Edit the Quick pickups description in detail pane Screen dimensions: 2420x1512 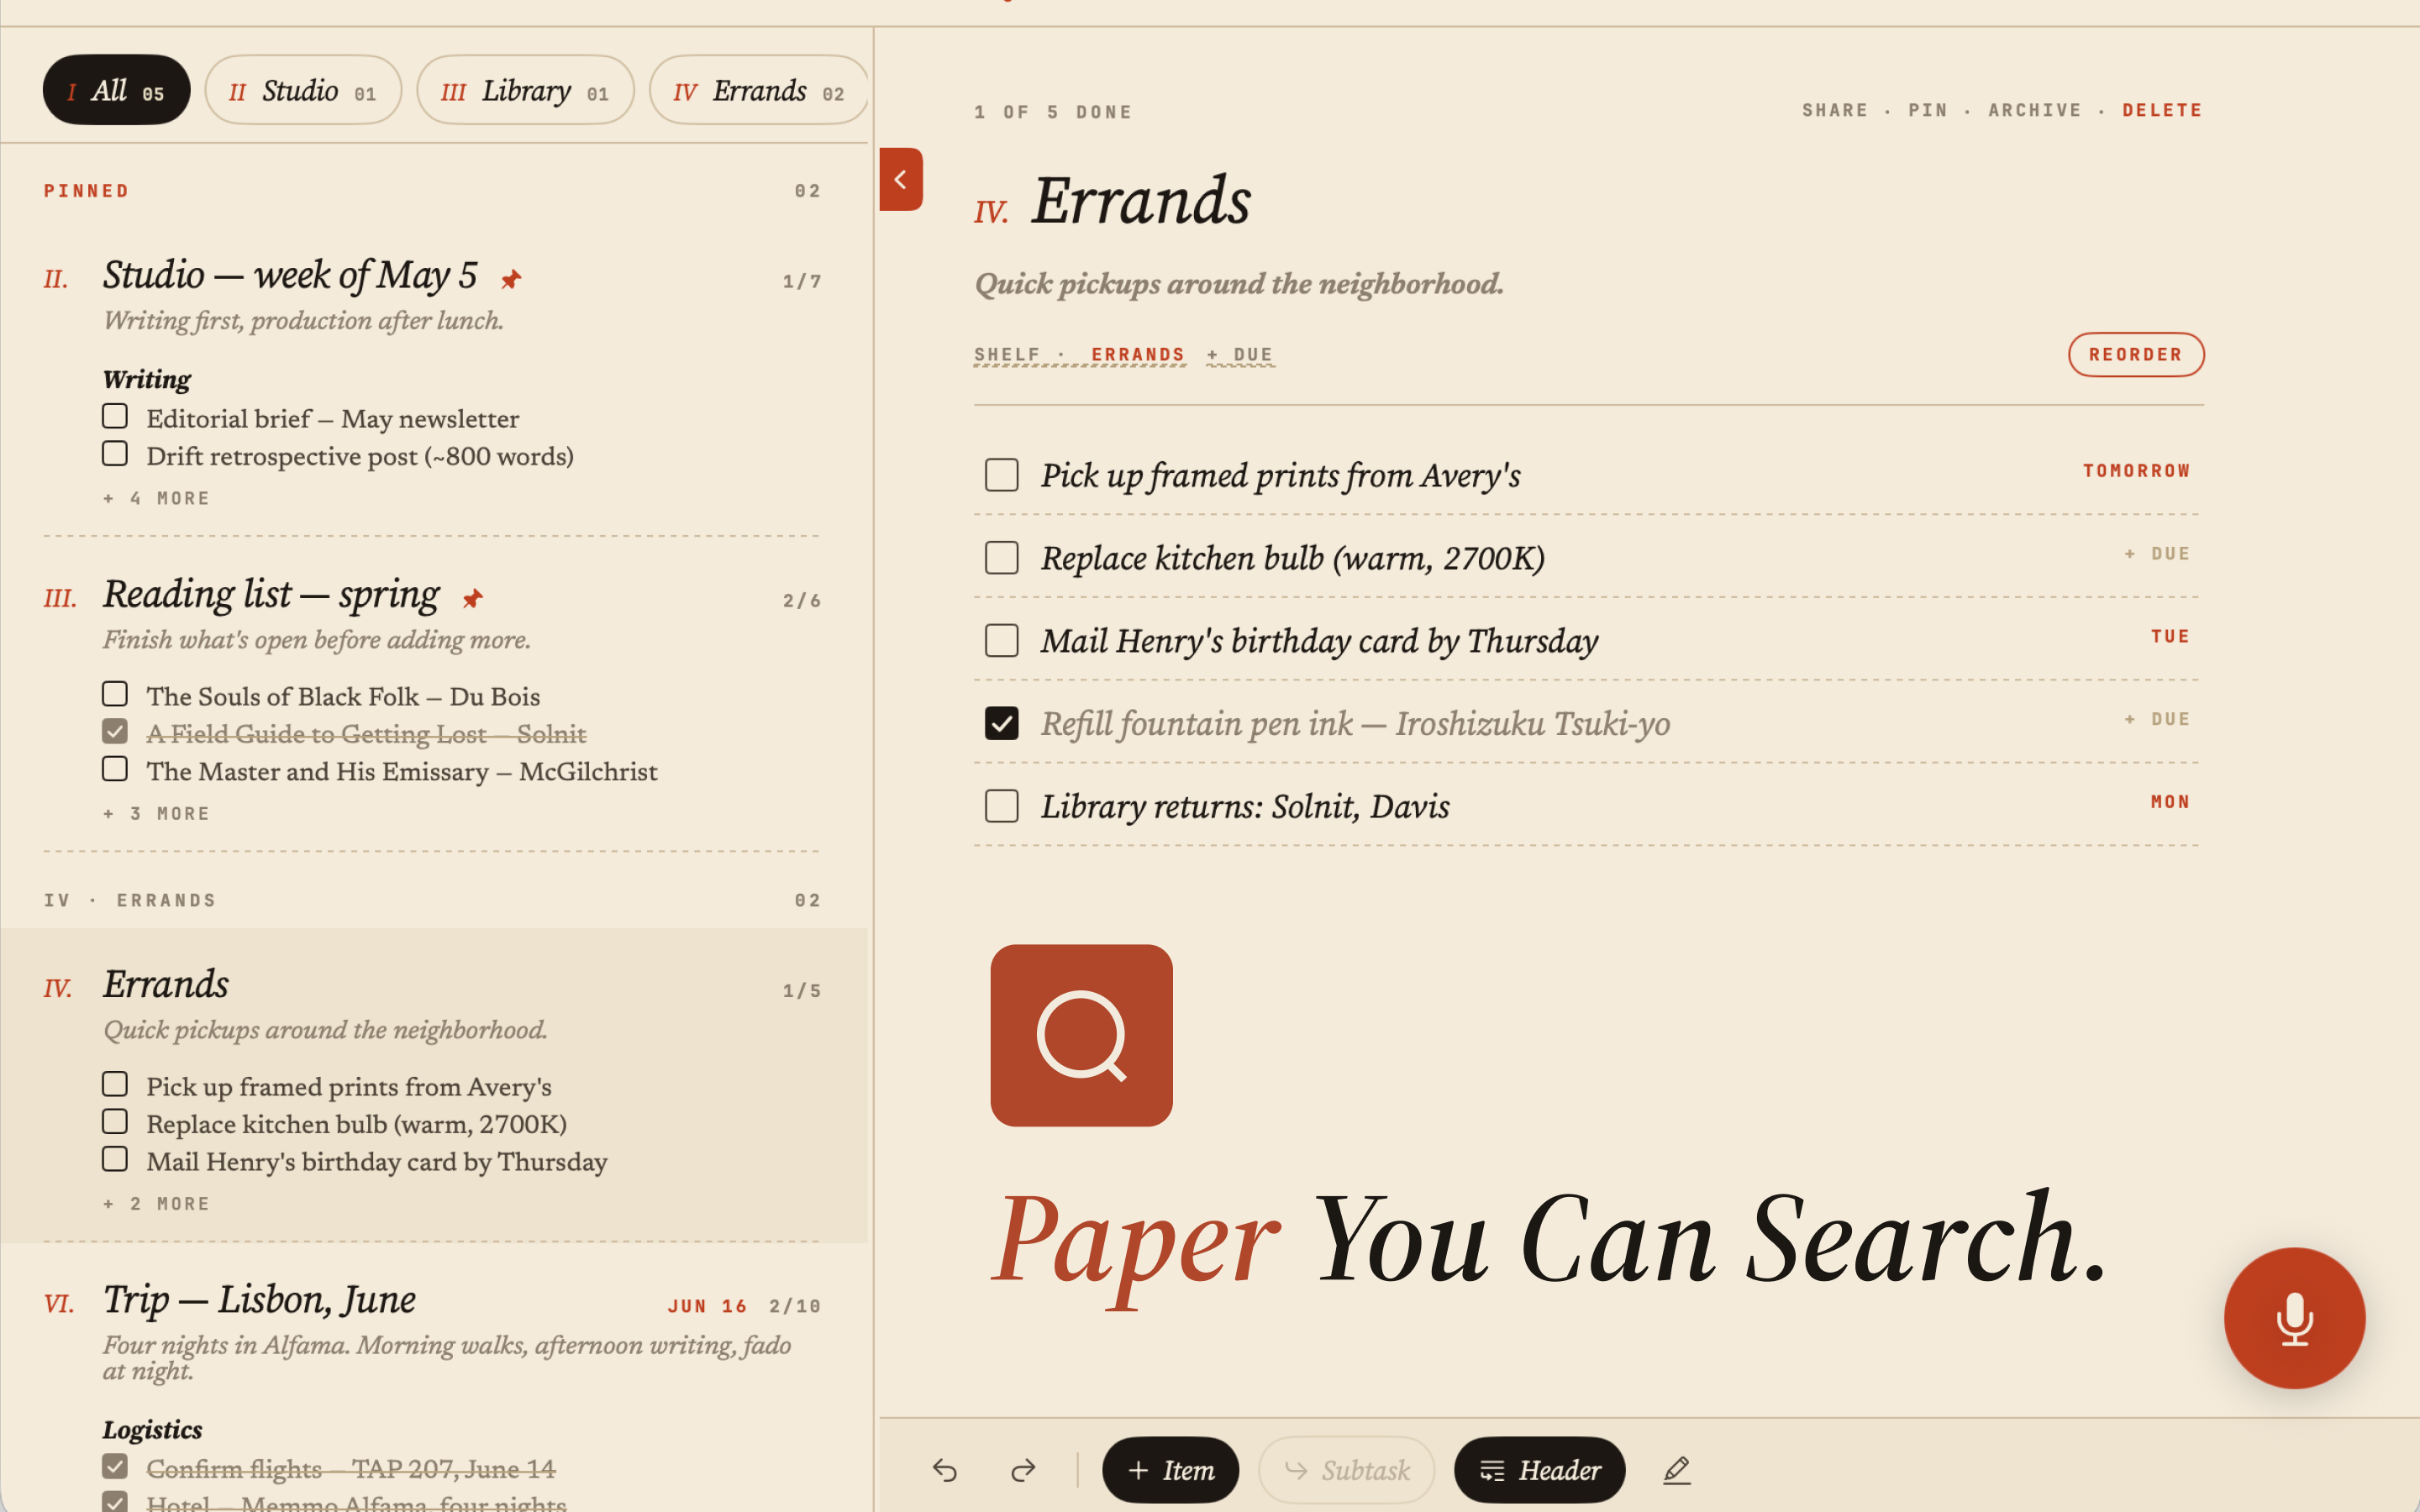point(1239,284)
